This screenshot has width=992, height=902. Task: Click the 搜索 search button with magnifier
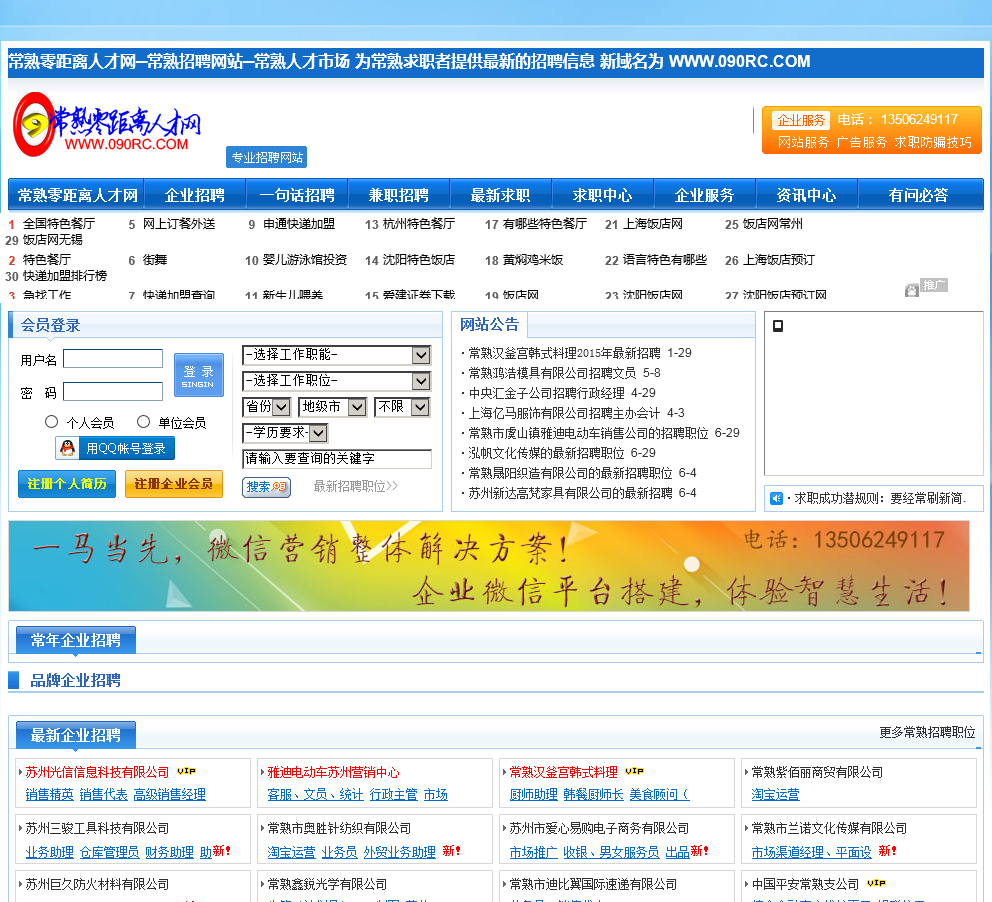click(x=266, y=486)
